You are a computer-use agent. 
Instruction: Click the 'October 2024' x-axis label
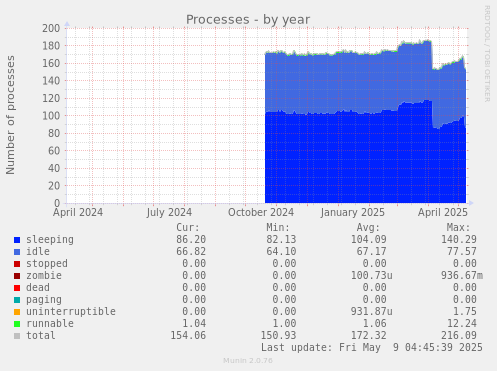pos(261,212)
